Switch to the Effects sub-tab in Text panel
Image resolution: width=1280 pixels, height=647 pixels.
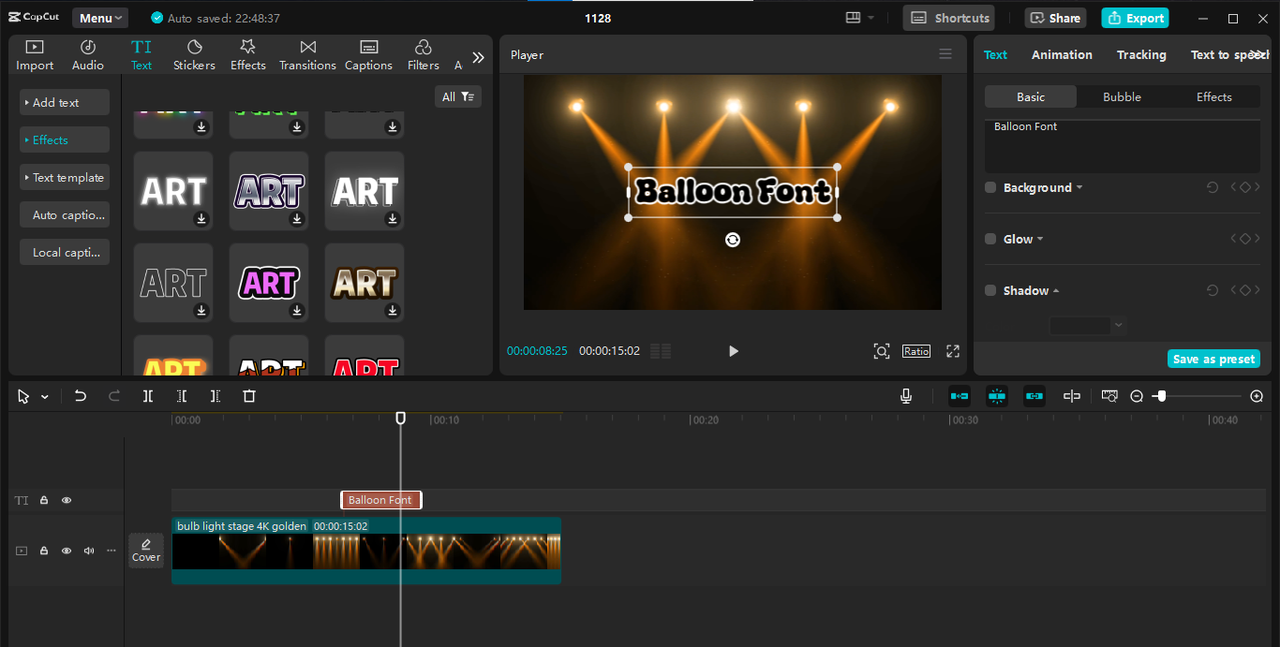point(1214,97)
